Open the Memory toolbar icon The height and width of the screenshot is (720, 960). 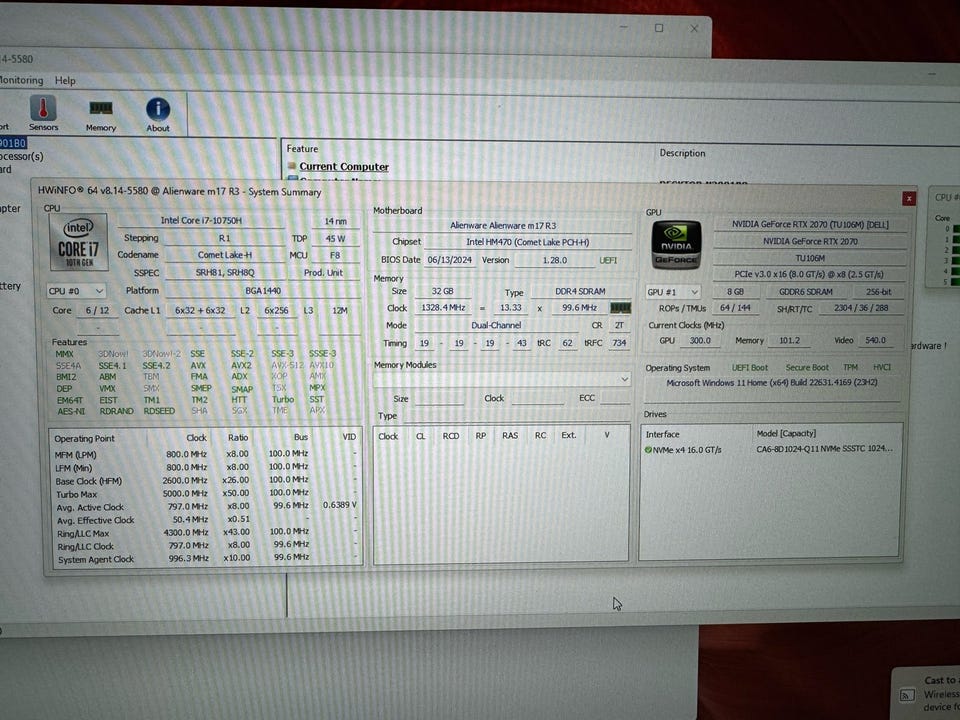click(x=100, y=115)
